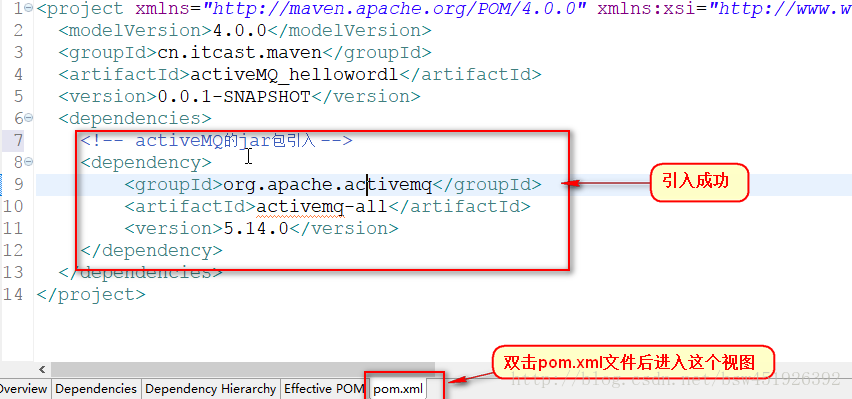Image resolution: width=852 pixels, height=399 pixels.
Task: Click on dependency version 5.14.0
Action: click(256, 228)
